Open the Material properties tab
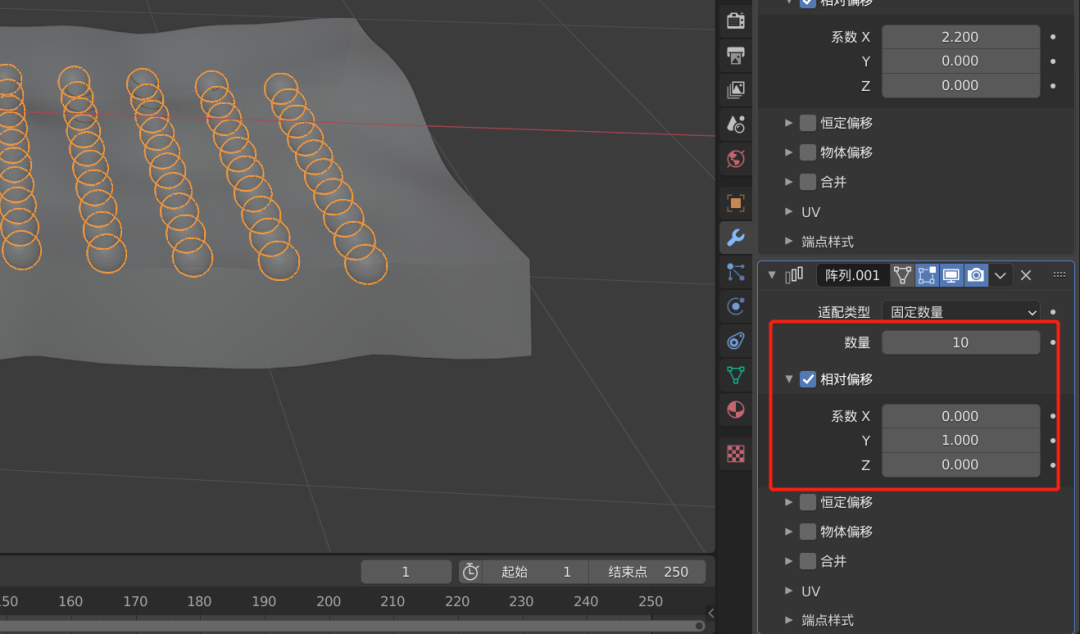 tap(736, 410)
